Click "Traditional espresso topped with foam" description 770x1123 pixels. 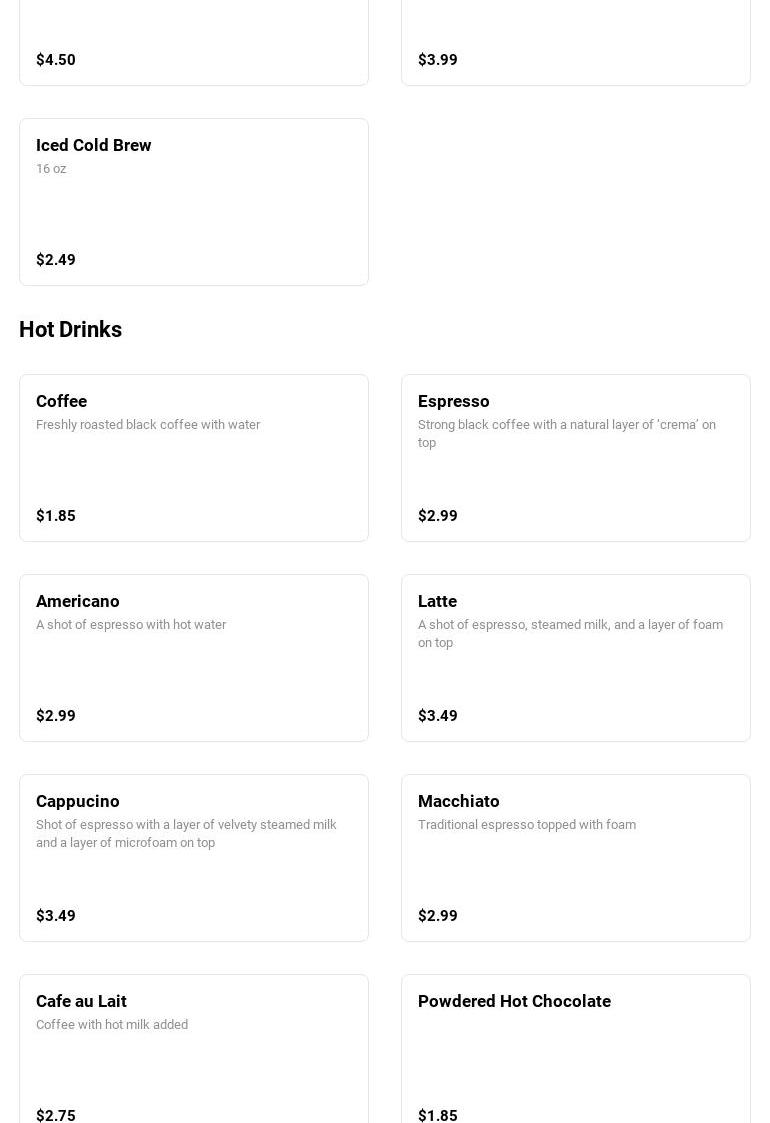pos(527,825)
